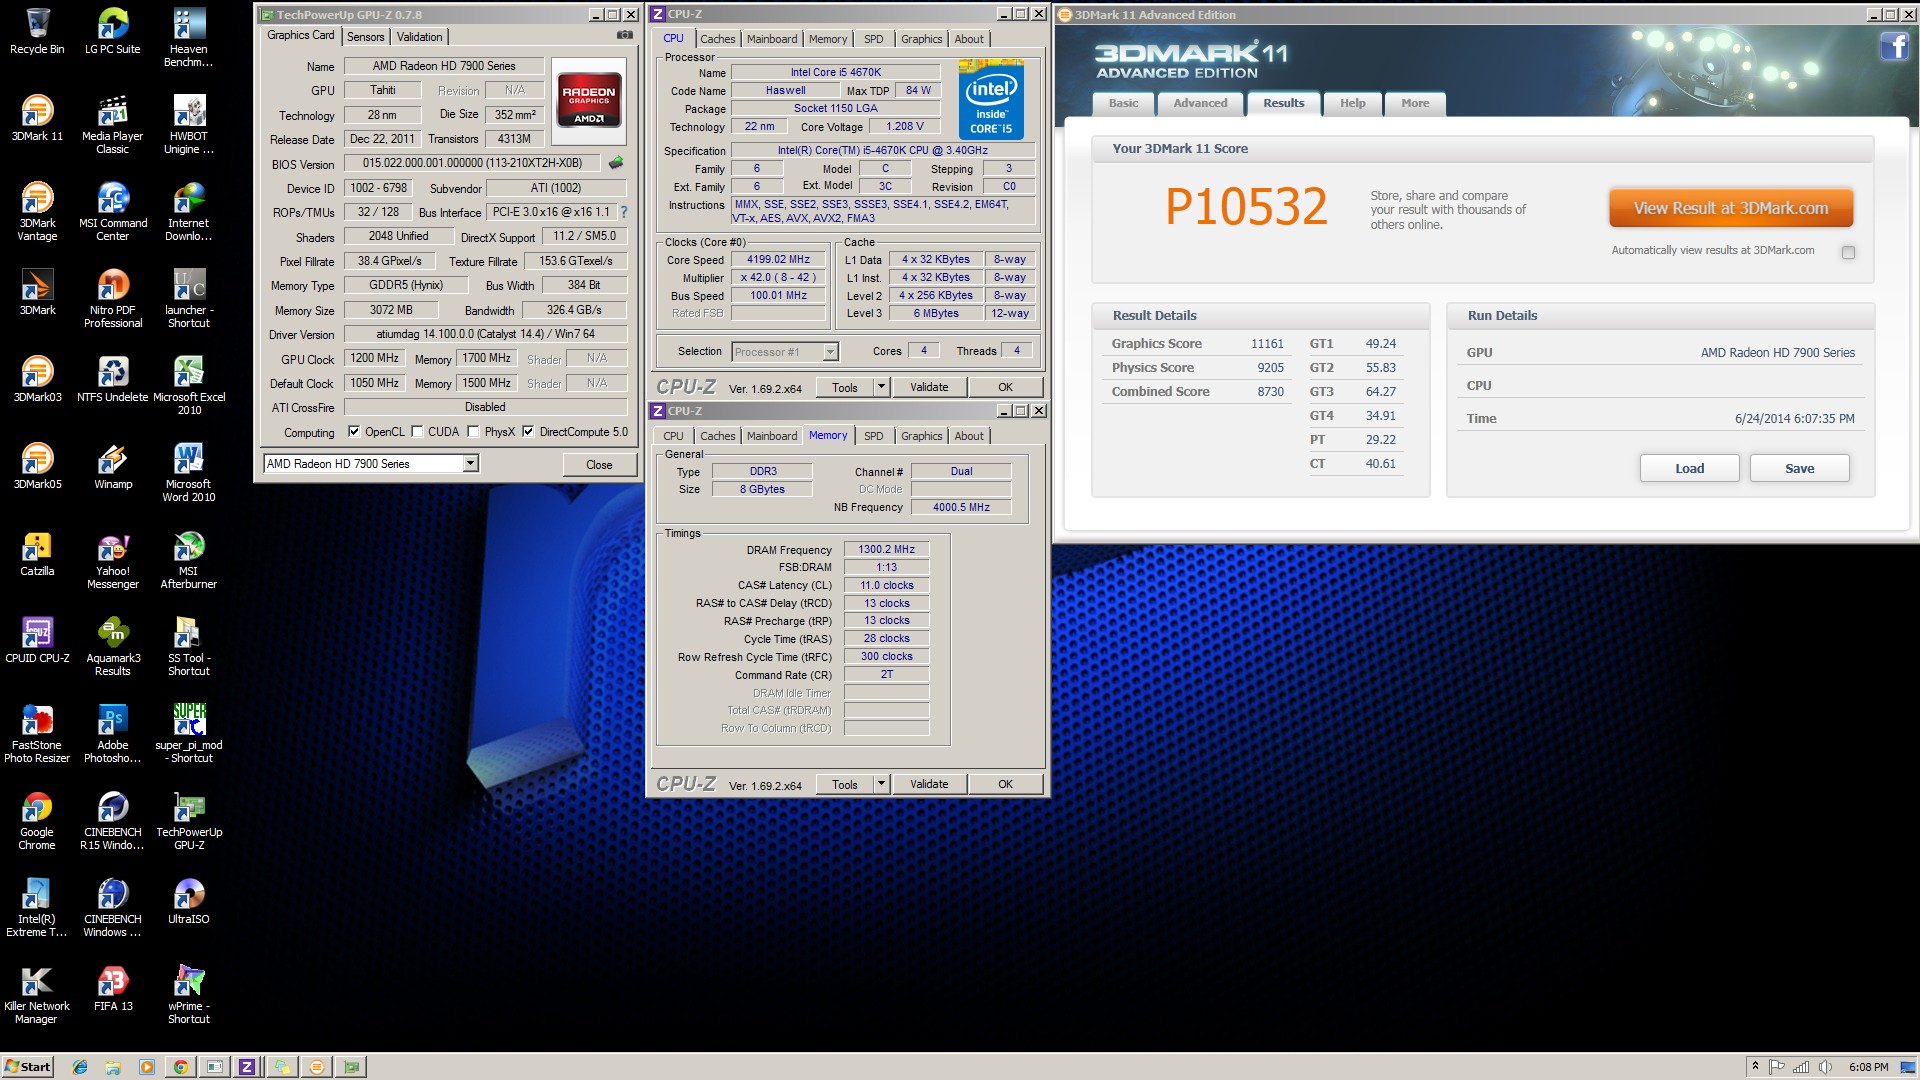Open the MSI Afterburner desktop icon
The width and height of the screenshot is (1920, 1080).
tap(189, 559)
